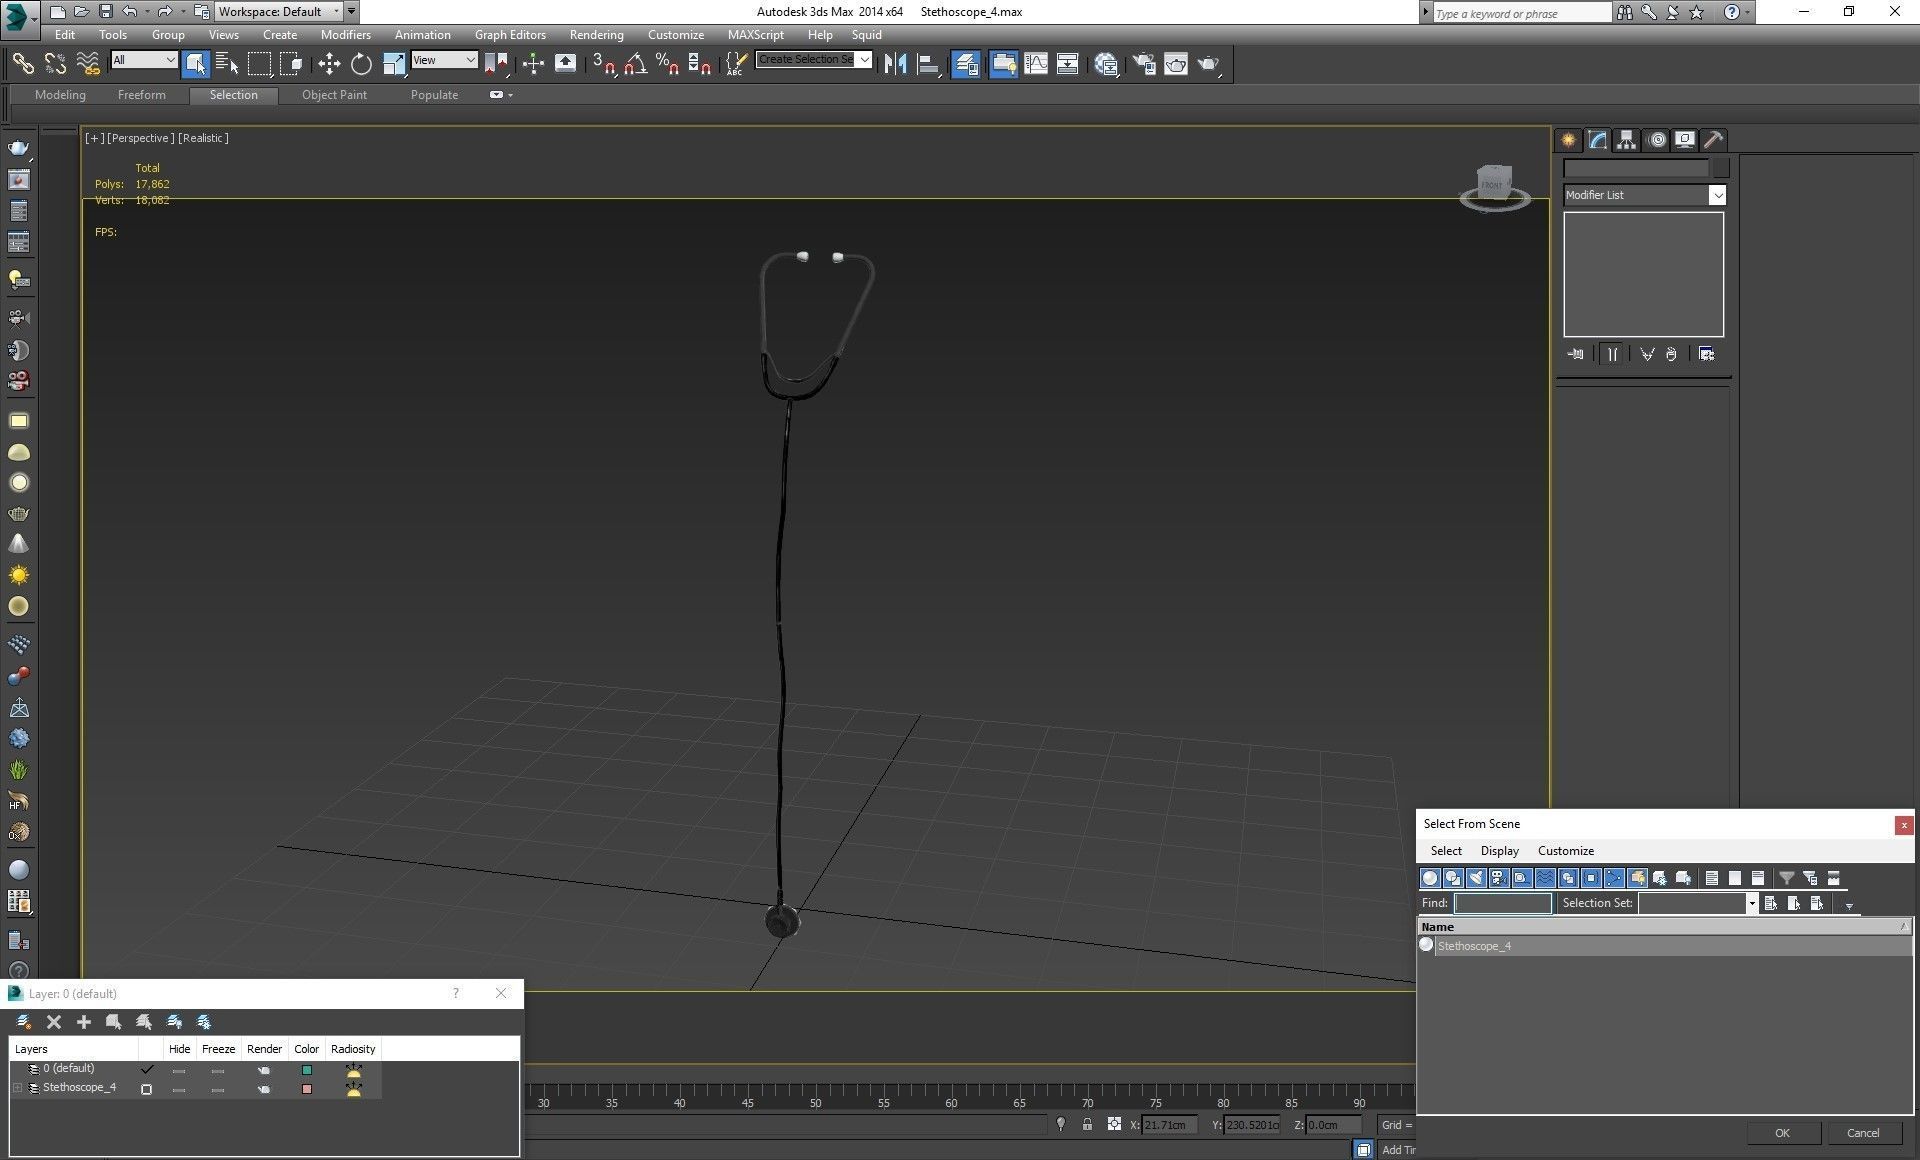
Task: Switch to the Object Paint ribbon tab
Action: [x=334, y=95]
